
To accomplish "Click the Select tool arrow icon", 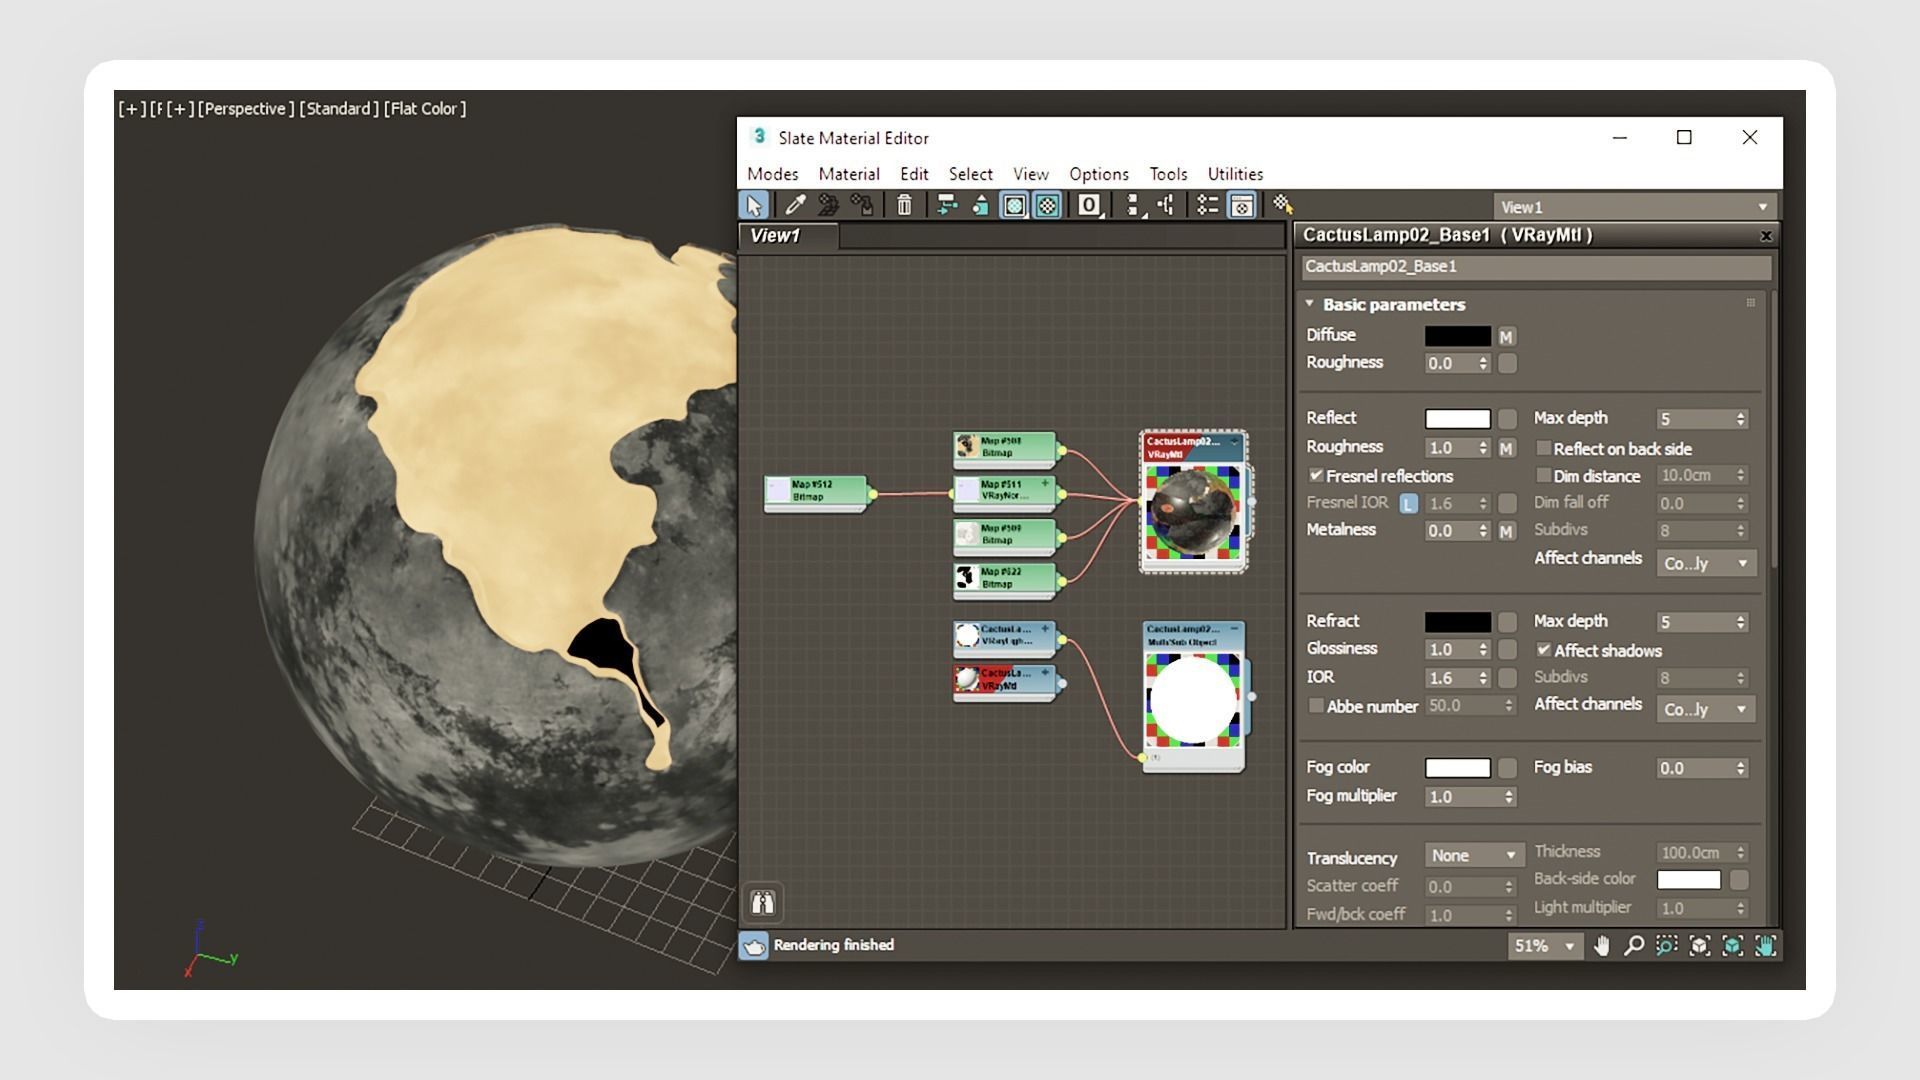I will click(x=754, y=205).
